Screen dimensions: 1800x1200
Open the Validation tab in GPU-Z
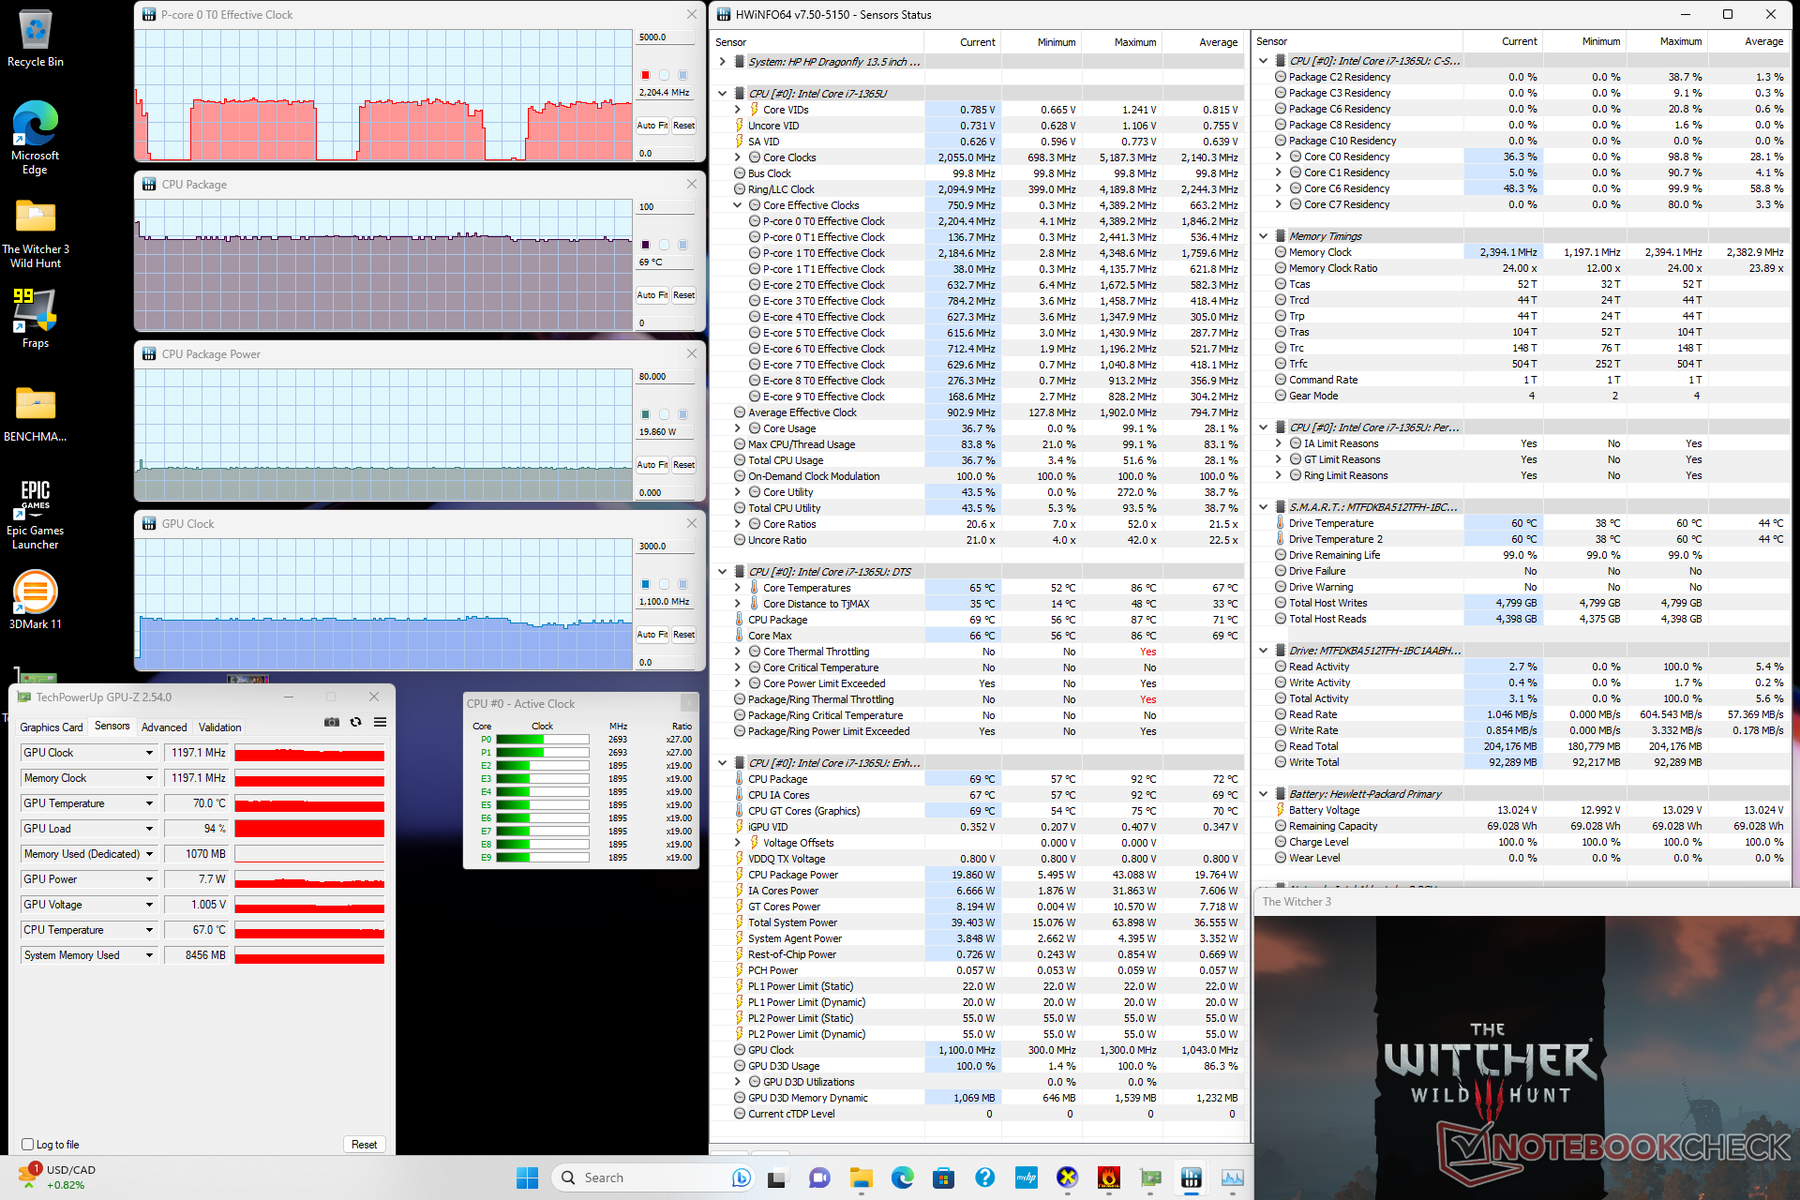(220, 727)
